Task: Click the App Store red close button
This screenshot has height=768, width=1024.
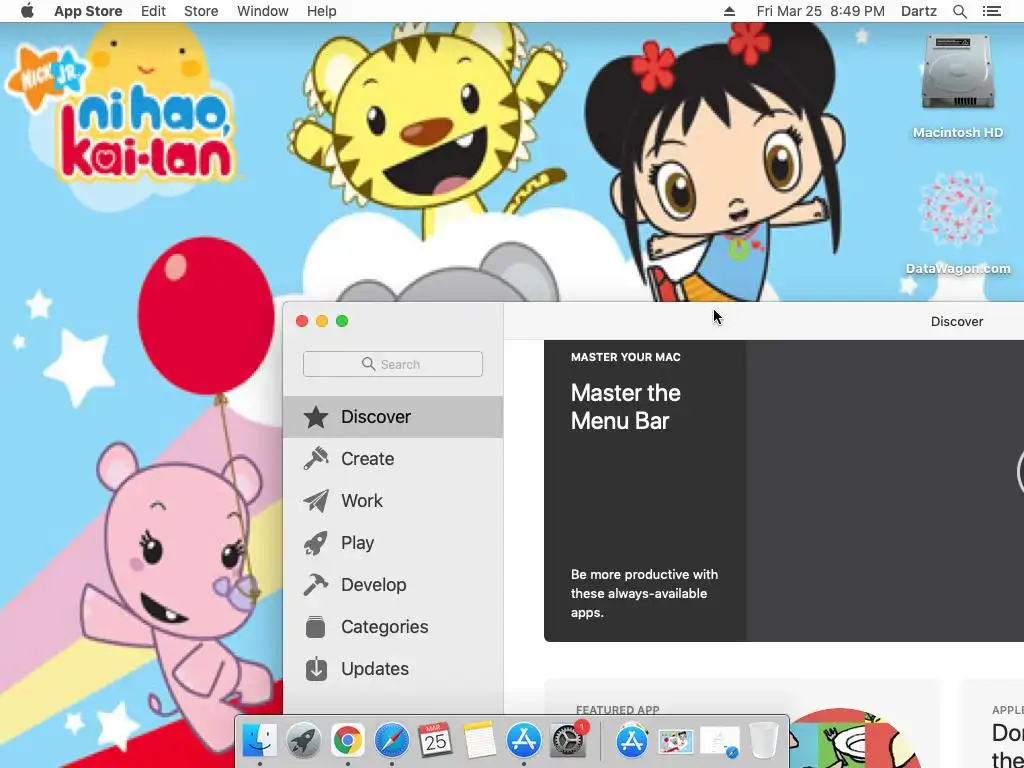Action: point(302,321)
